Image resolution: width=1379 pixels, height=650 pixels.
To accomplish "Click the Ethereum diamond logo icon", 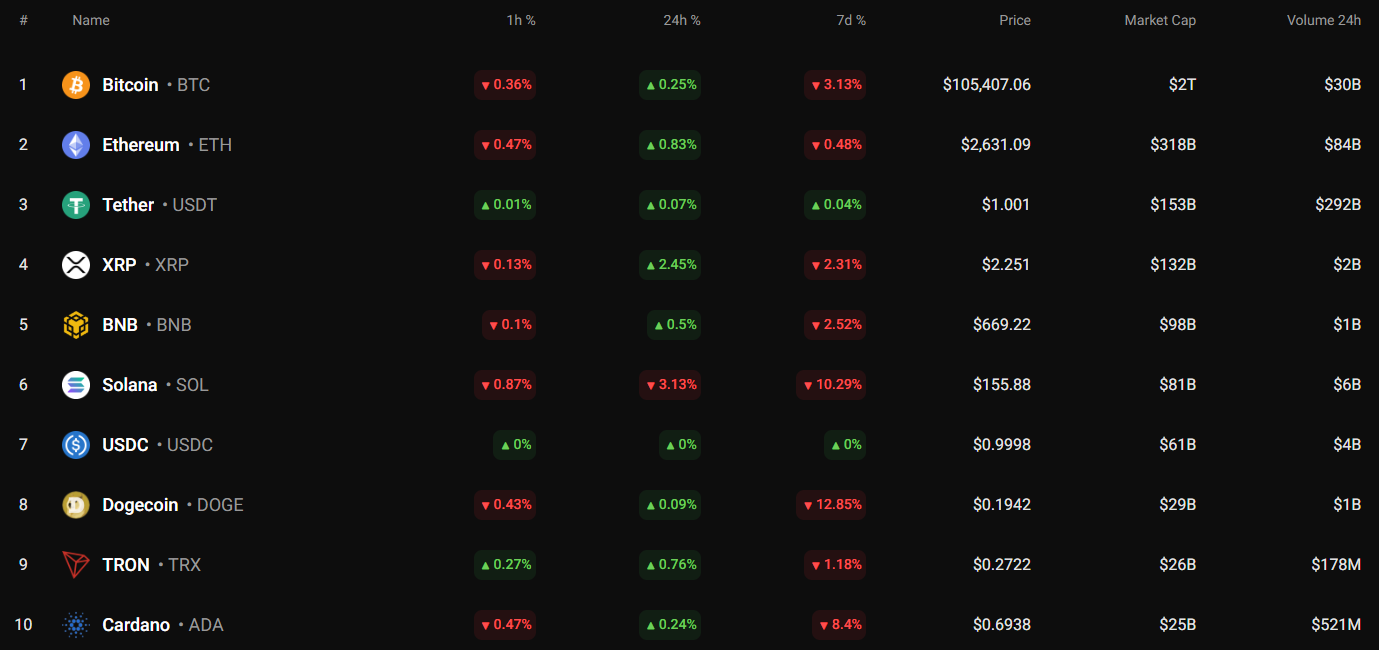I will point(76,145).
